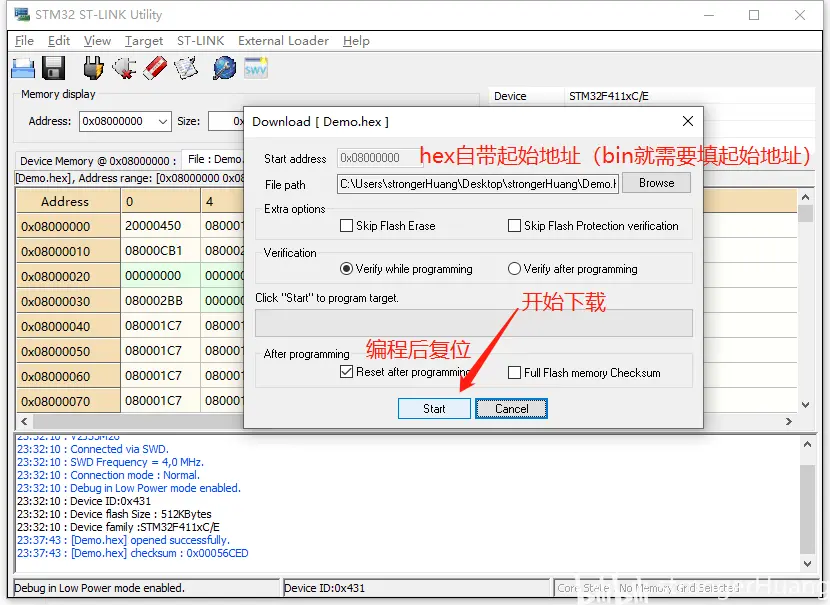Viewport: 830px width, 605px height.
Task: Open the Edit menu
Action: [59, 41]
